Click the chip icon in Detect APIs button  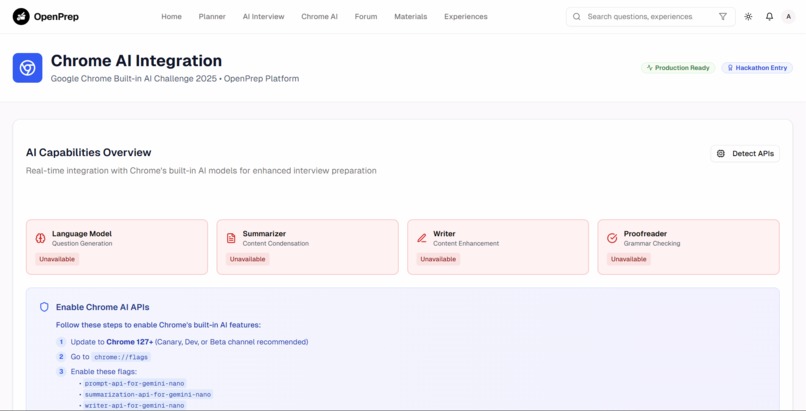(x=721, y=153)
